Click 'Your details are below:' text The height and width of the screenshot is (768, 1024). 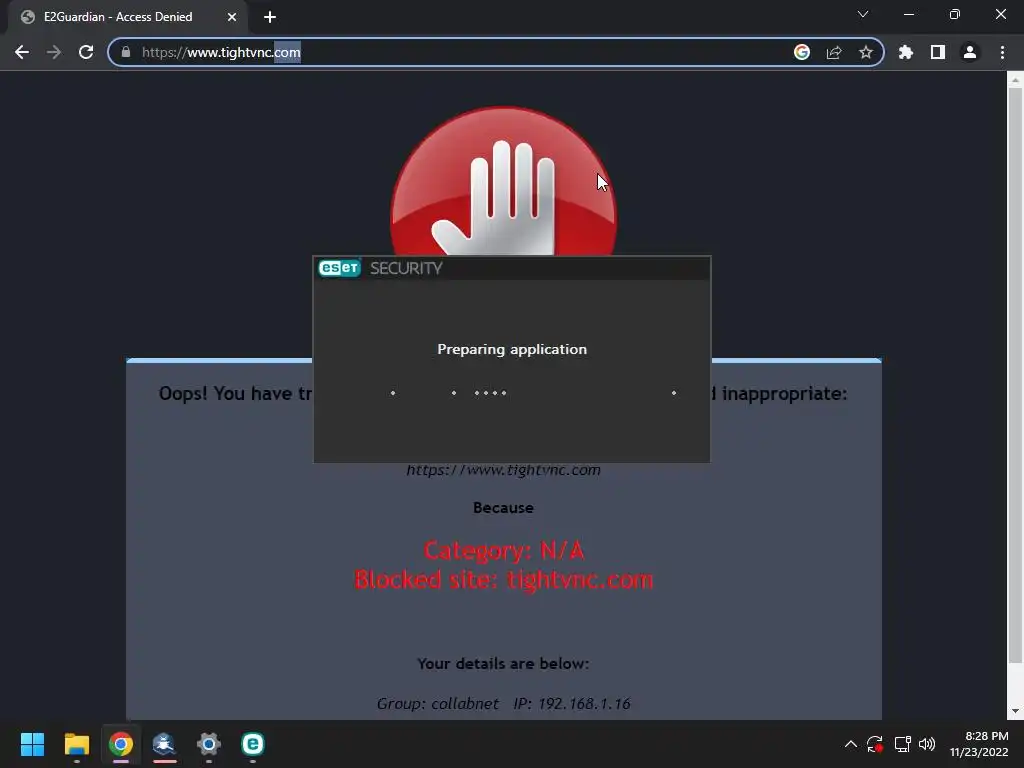click(x=504, y=664)
